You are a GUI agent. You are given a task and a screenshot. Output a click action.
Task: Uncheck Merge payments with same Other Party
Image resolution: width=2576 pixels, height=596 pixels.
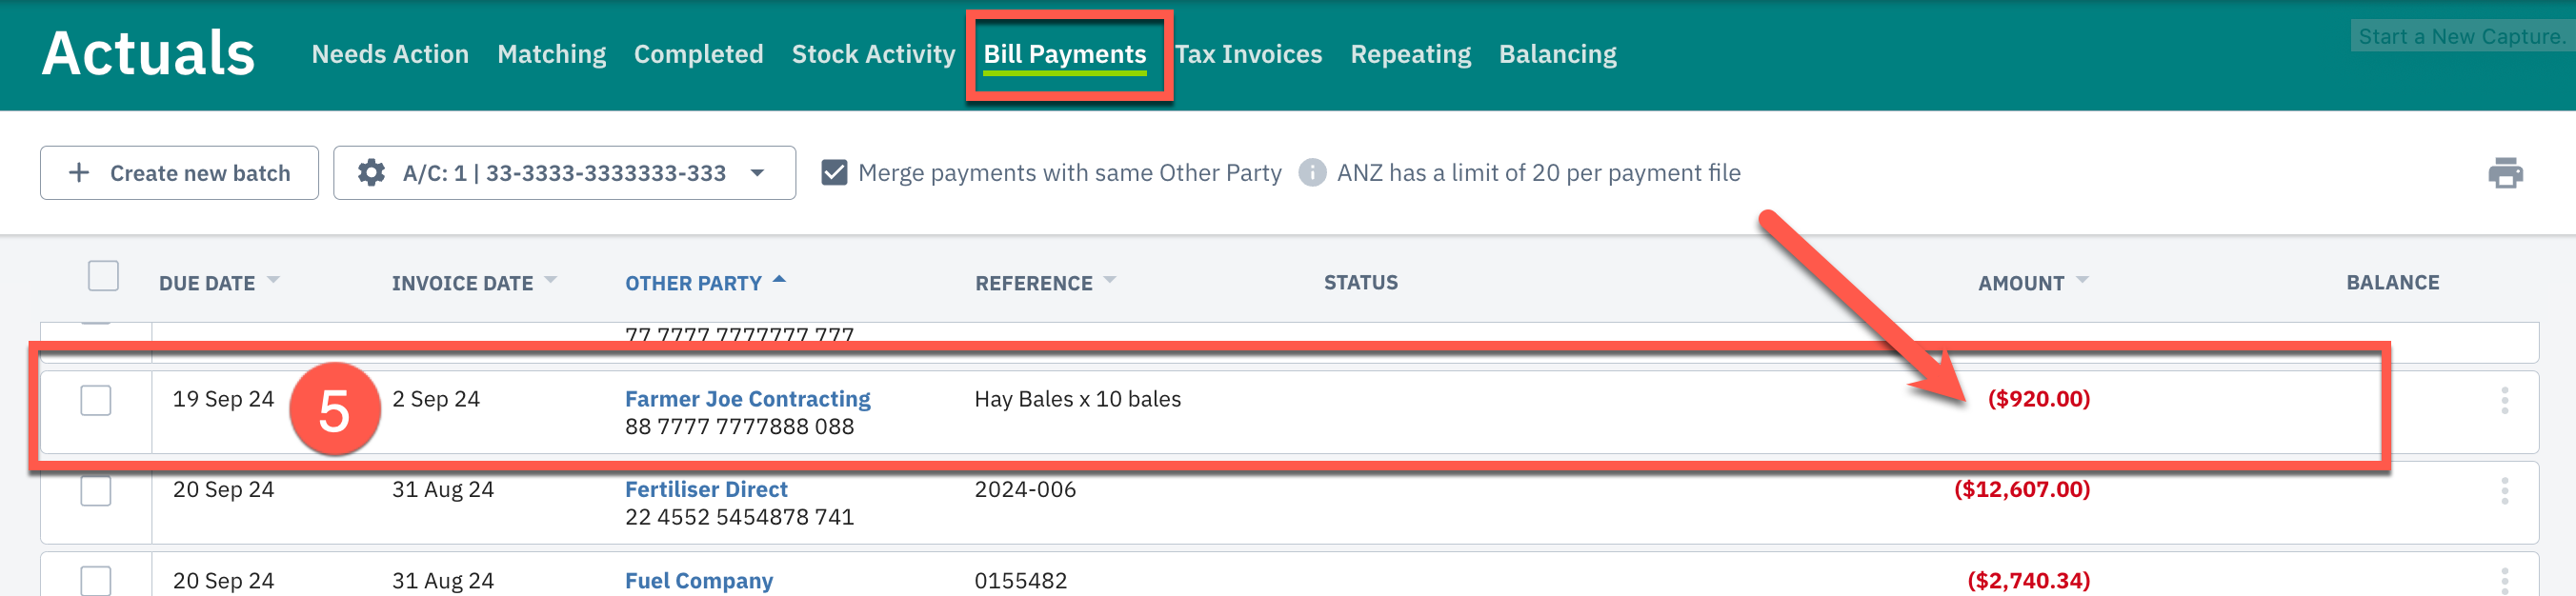tap(834, 173)
